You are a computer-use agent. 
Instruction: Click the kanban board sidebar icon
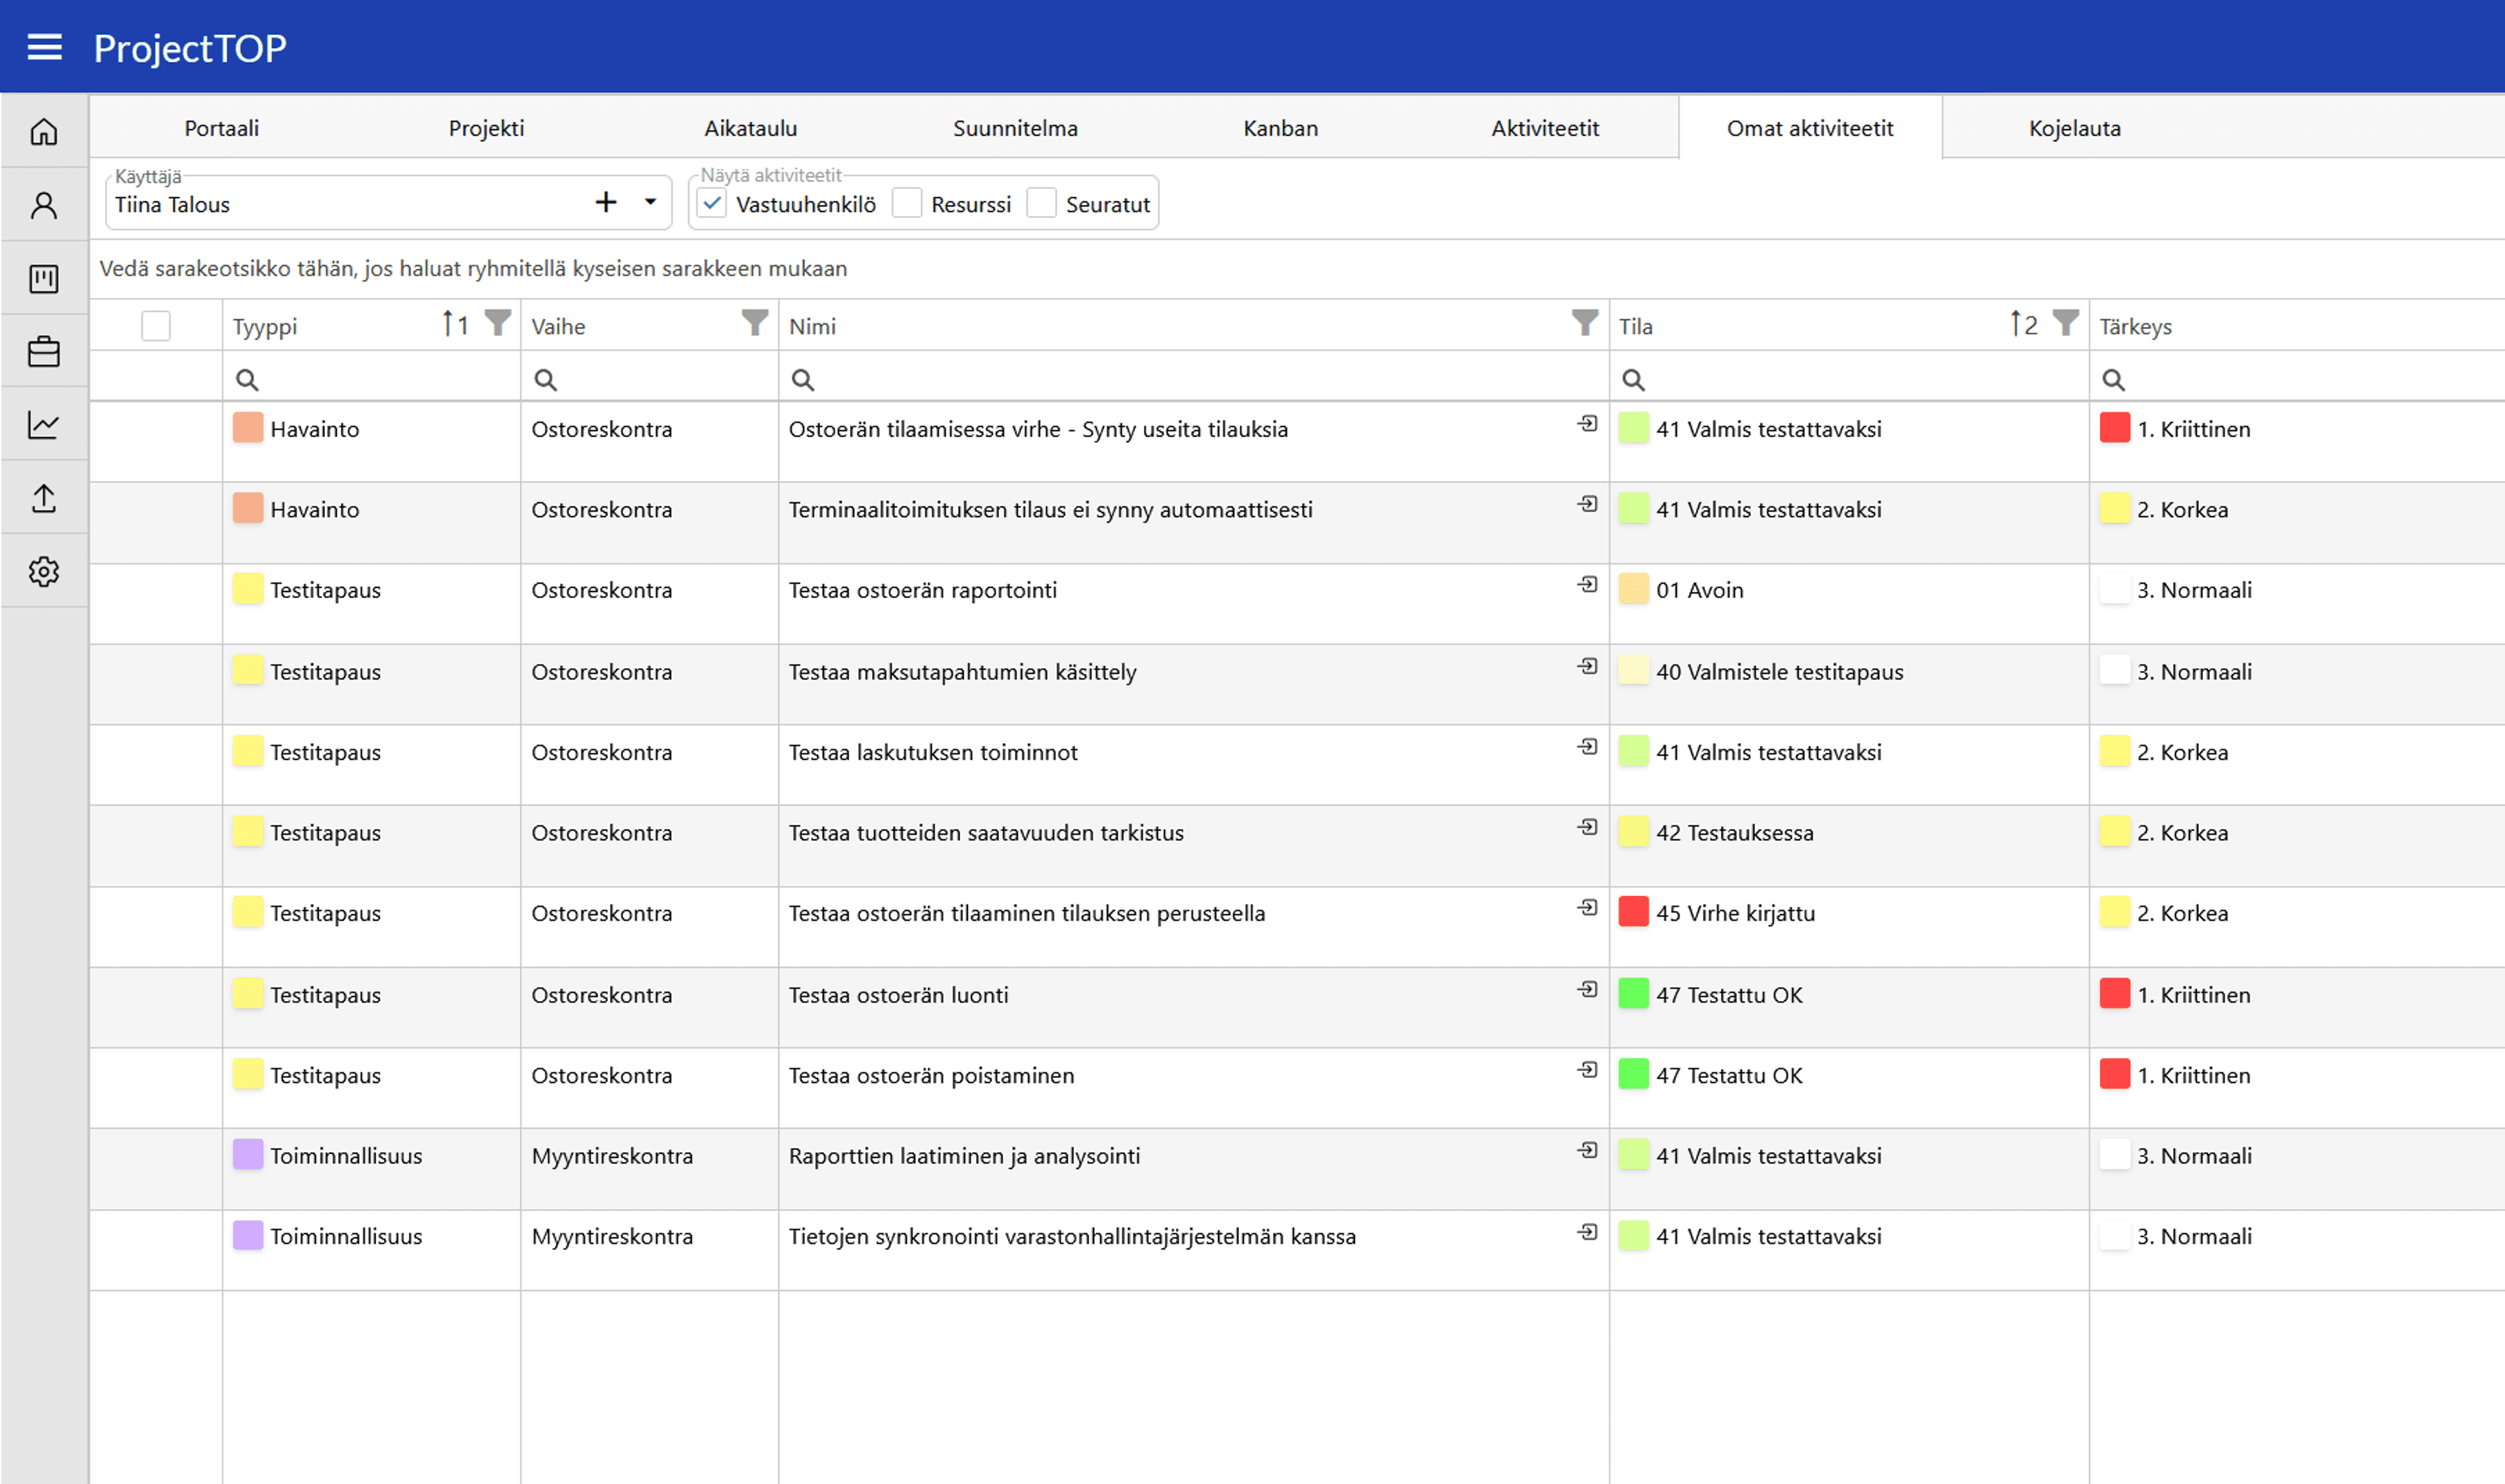click(44, 278)
